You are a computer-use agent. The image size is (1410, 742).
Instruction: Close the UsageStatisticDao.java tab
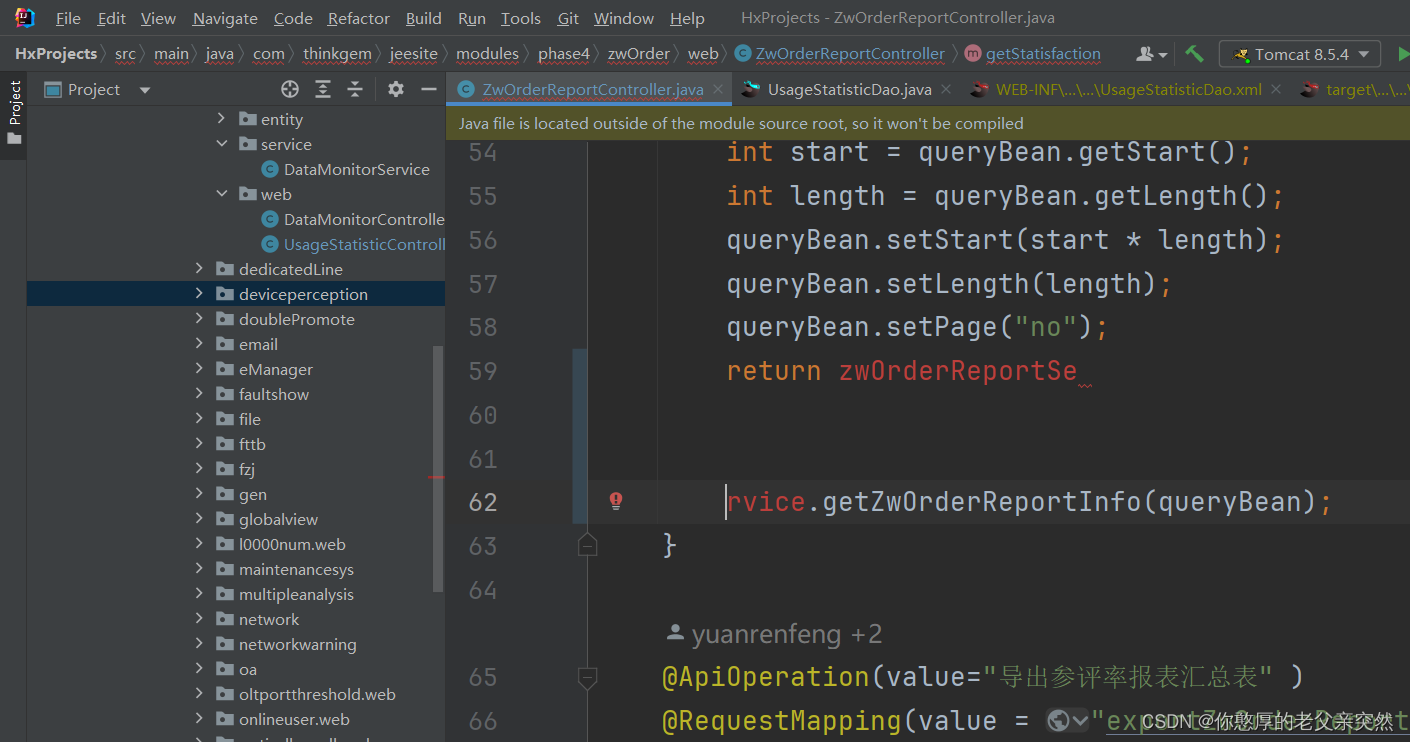pos(947,90)
